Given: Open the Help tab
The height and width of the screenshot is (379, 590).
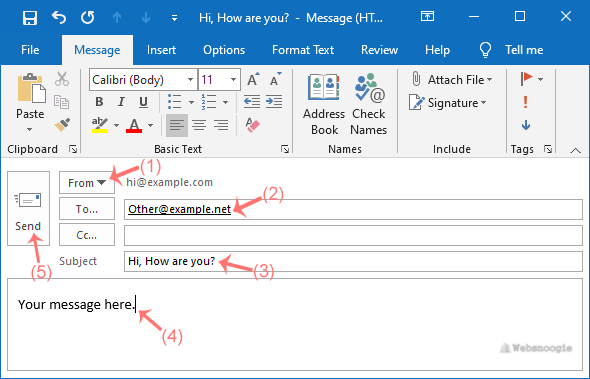Looking at the screenshot, I should tap(437, 50).
